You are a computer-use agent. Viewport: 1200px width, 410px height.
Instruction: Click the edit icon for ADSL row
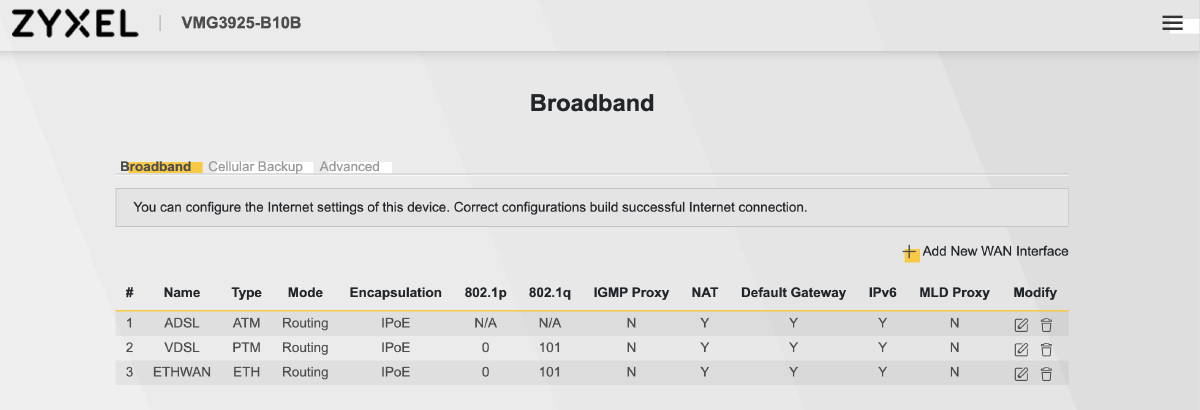pos(1021,324)
